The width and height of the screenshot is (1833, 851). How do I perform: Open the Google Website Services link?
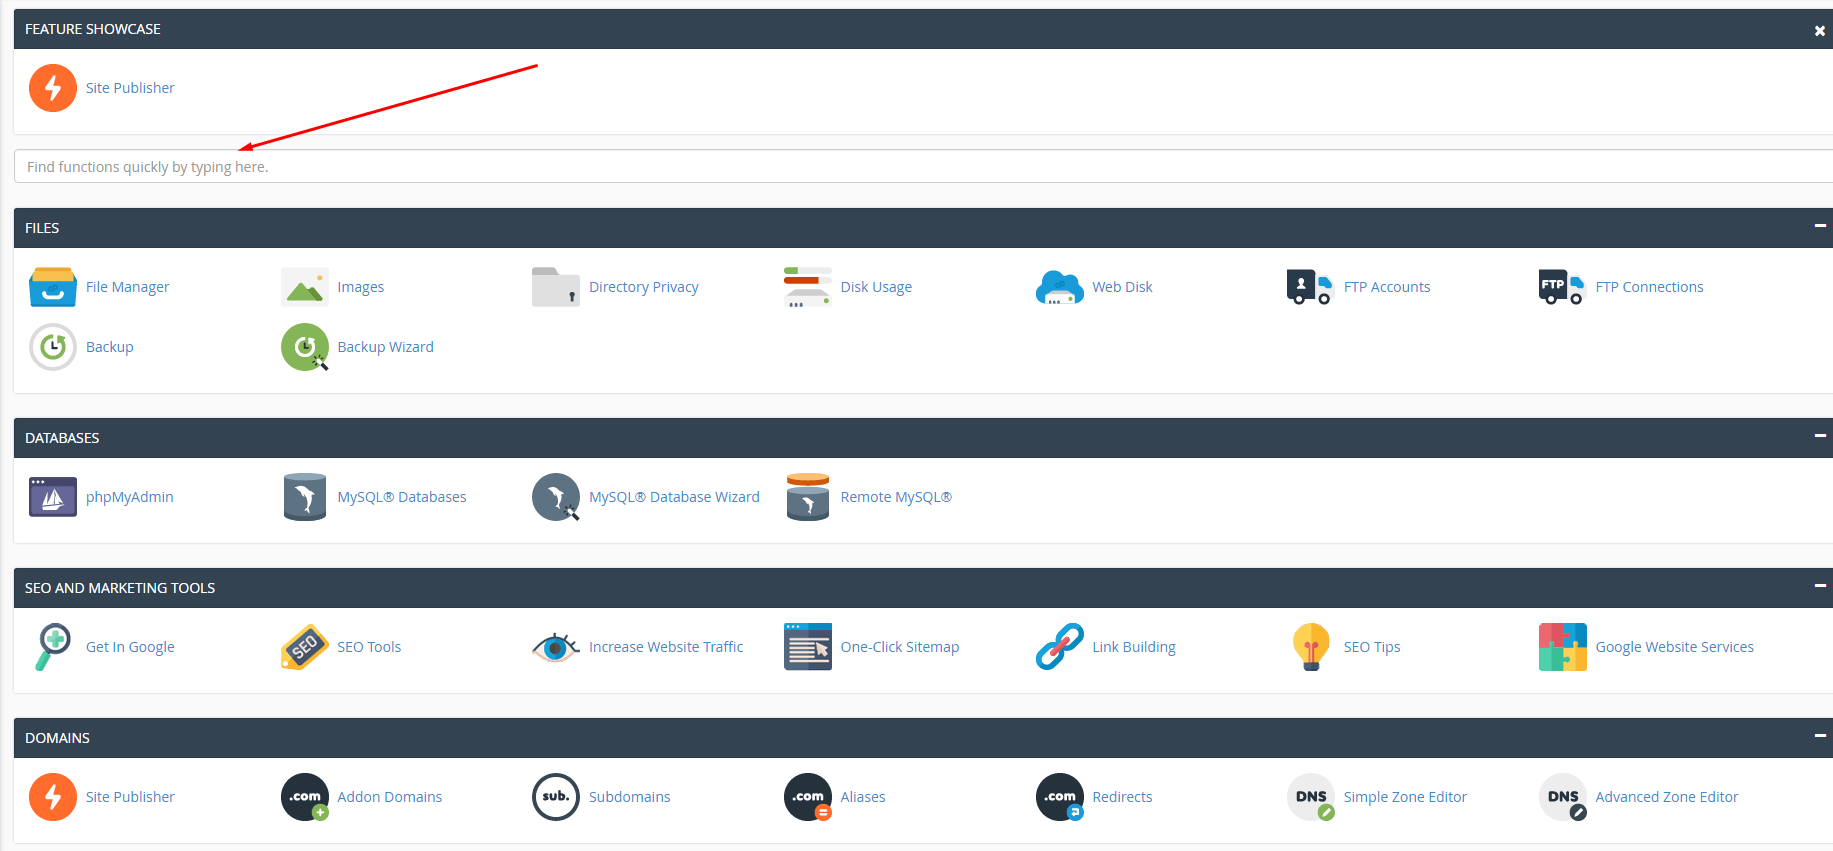1674,647
